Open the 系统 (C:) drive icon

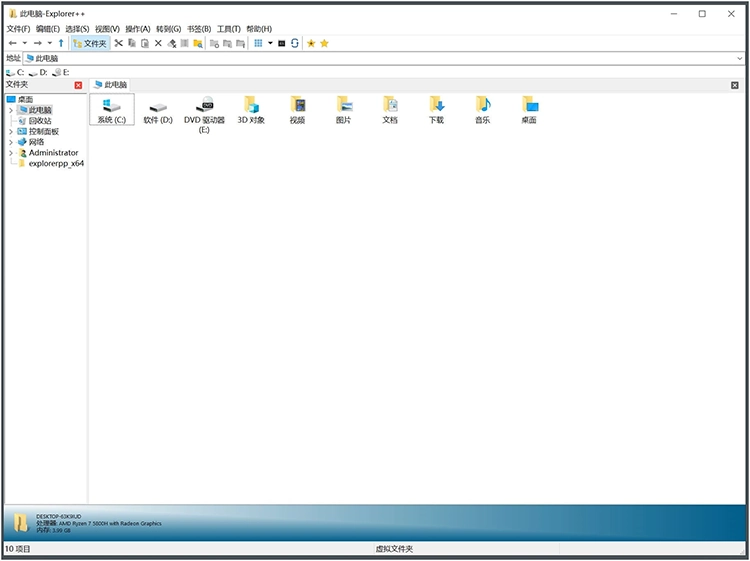click(111, 109)
